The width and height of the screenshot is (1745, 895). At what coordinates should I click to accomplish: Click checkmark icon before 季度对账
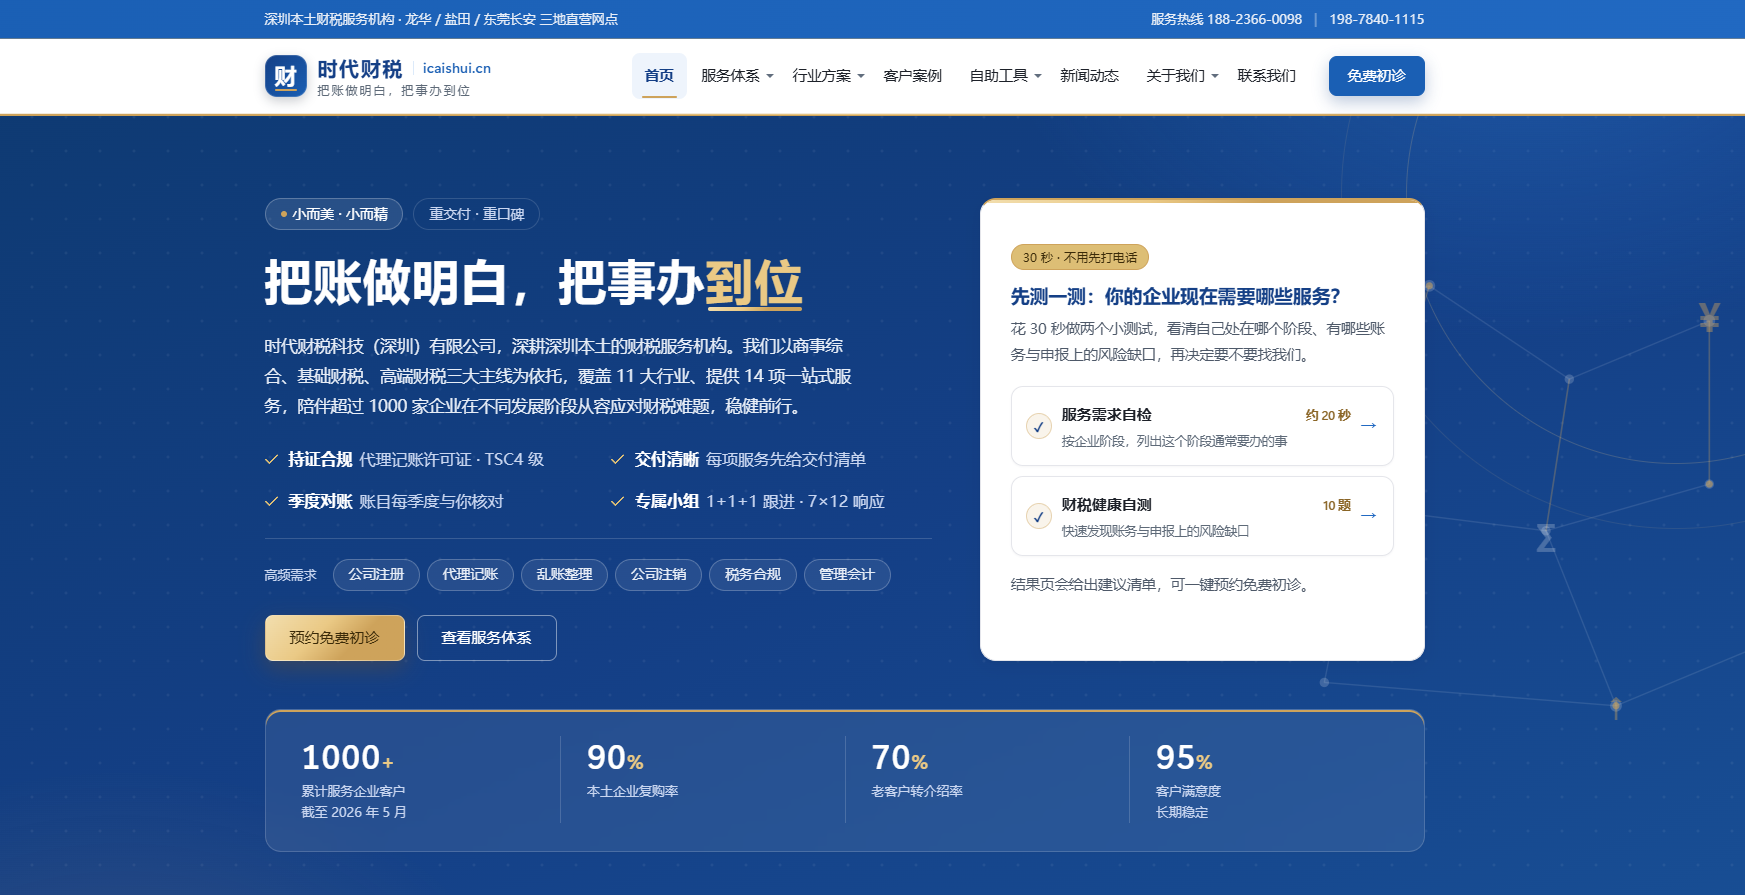[x=271, y=502]
